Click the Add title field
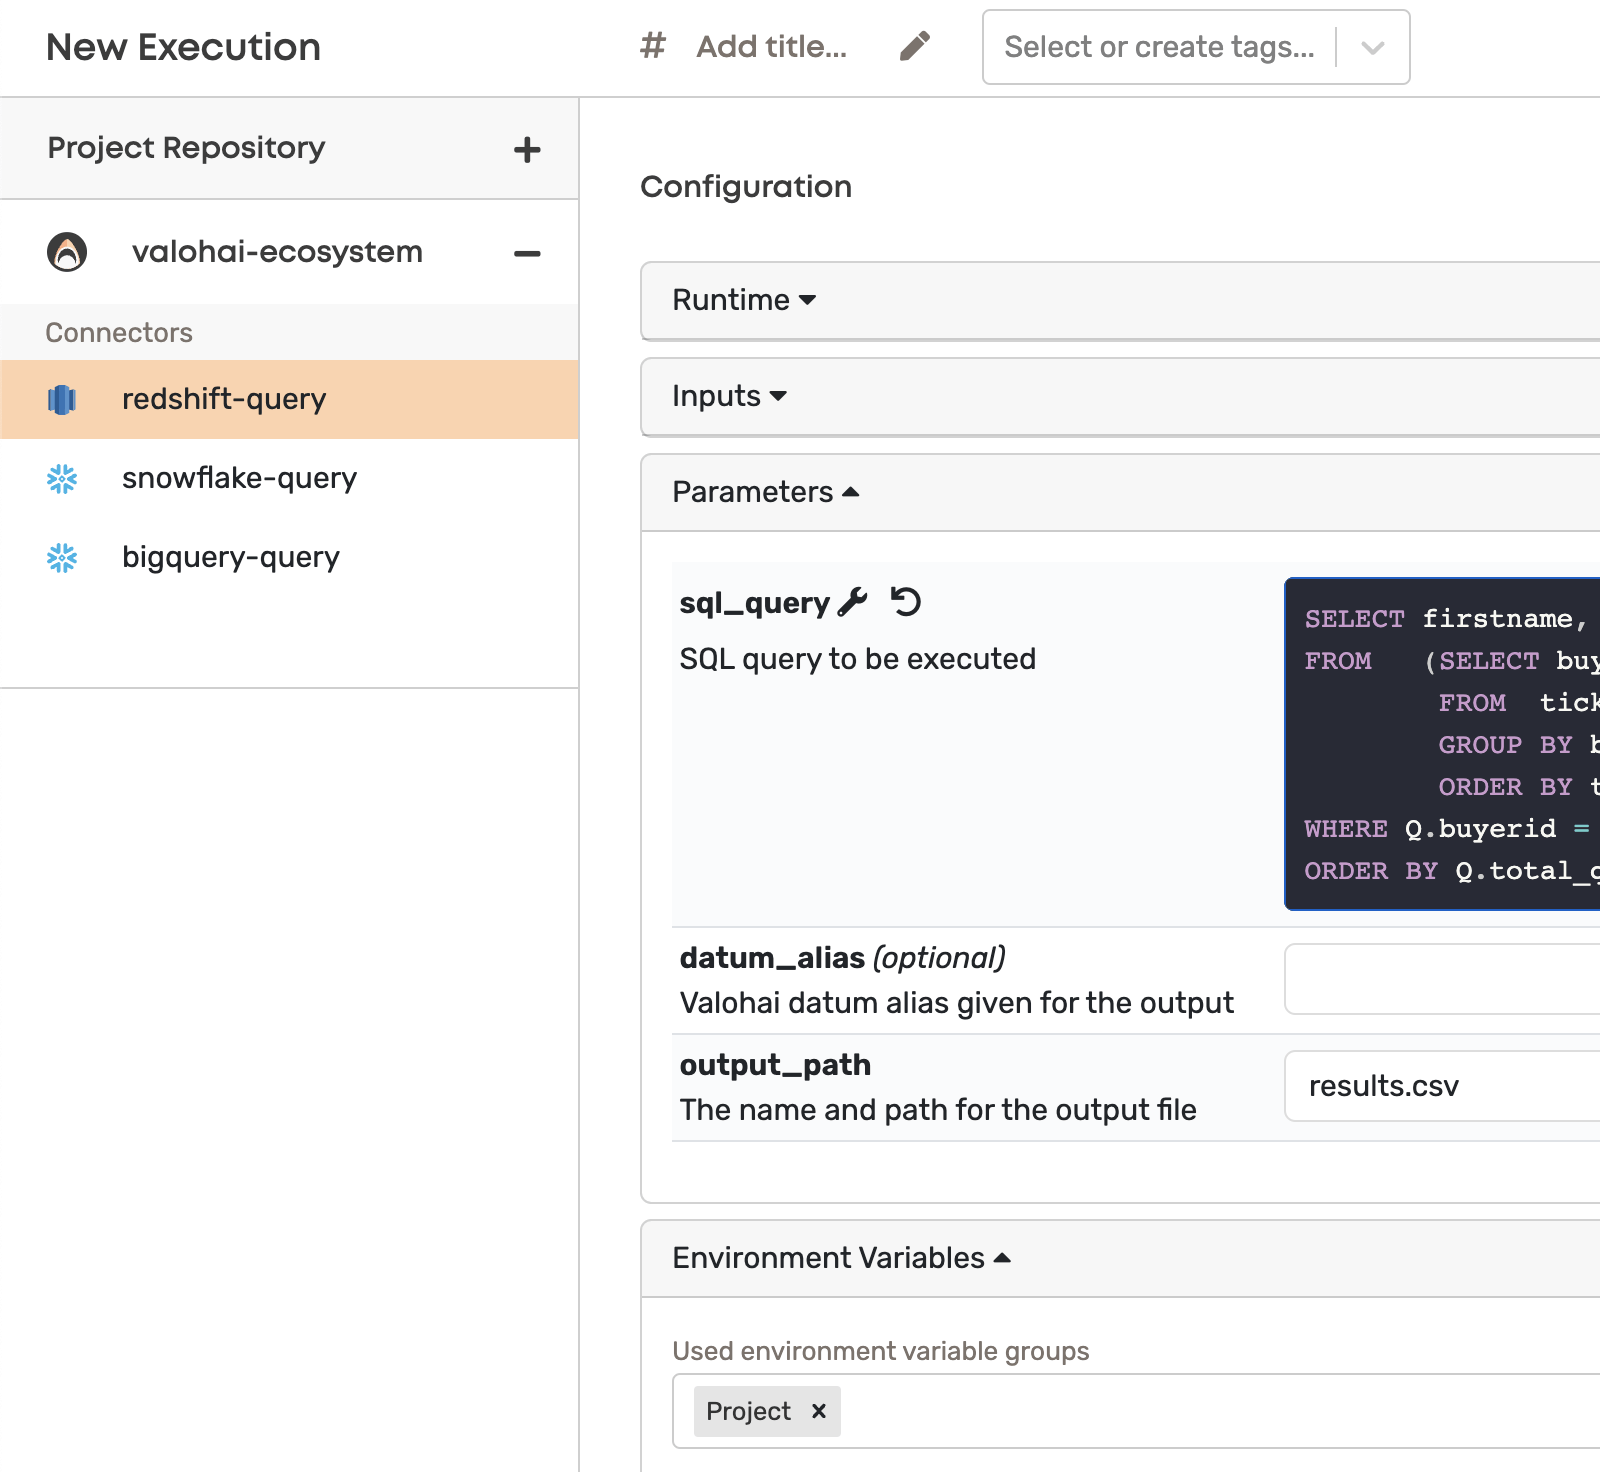The height and width of the screenshot is (1472, 1600). [x=771, y=46]
